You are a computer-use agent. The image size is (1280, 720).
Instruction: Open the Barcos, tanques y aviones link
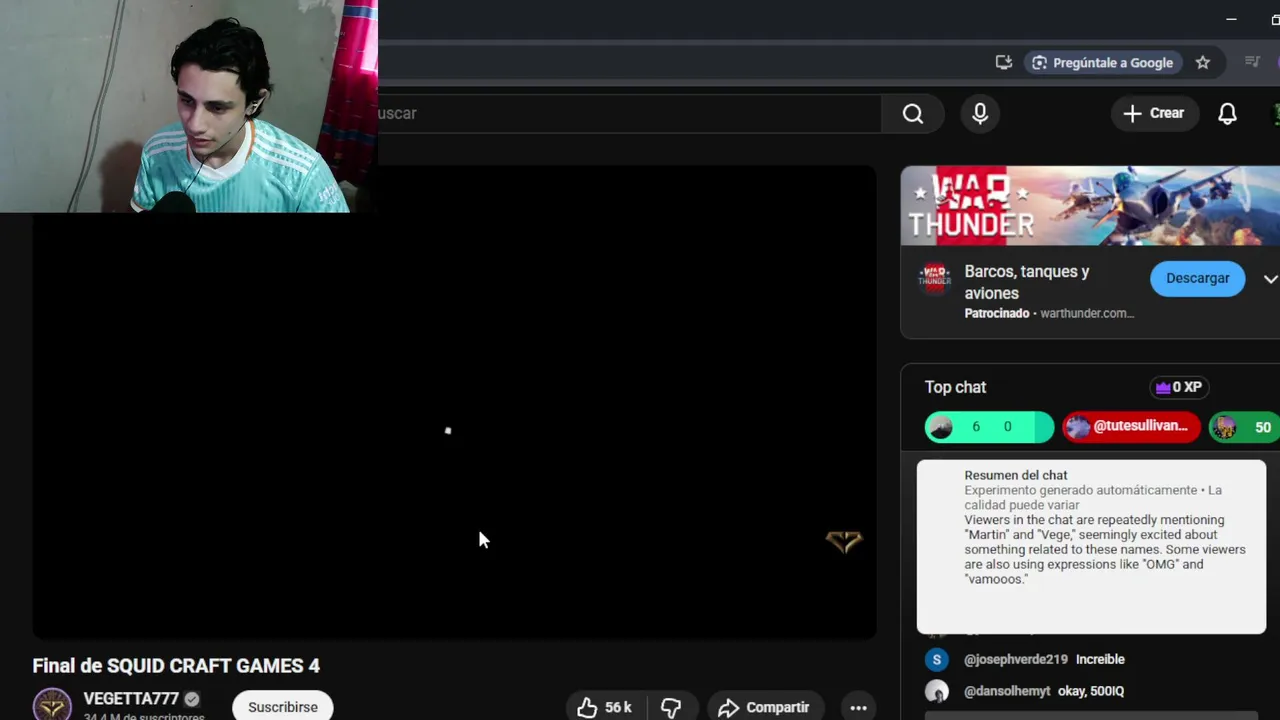pyautogui.click(x=1027, y=282)
